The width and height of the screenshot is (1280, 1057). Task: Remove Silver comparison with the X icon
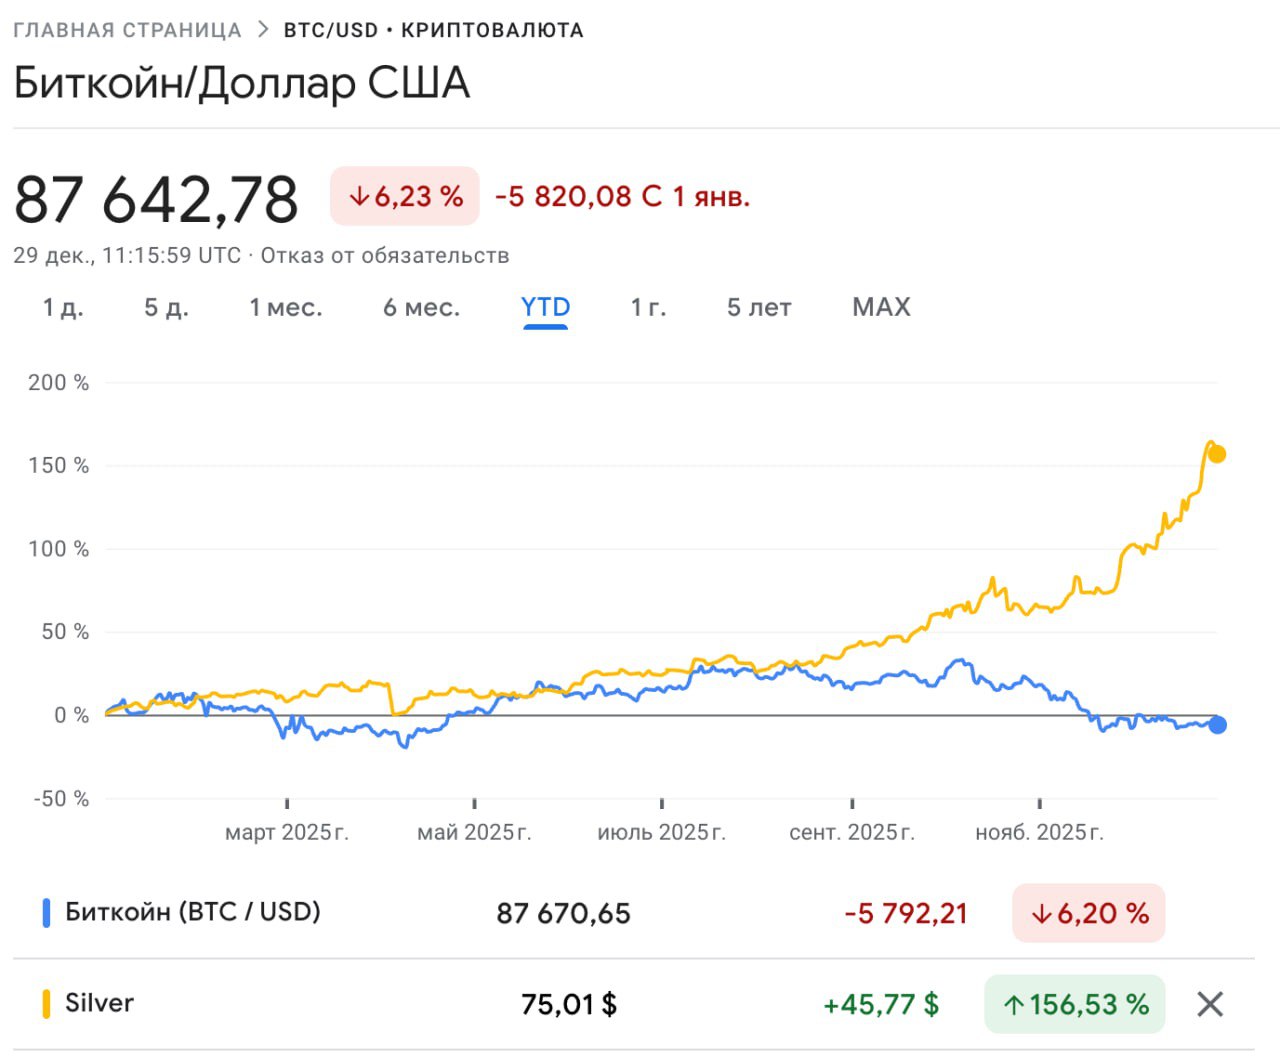coord(1210,1004)
